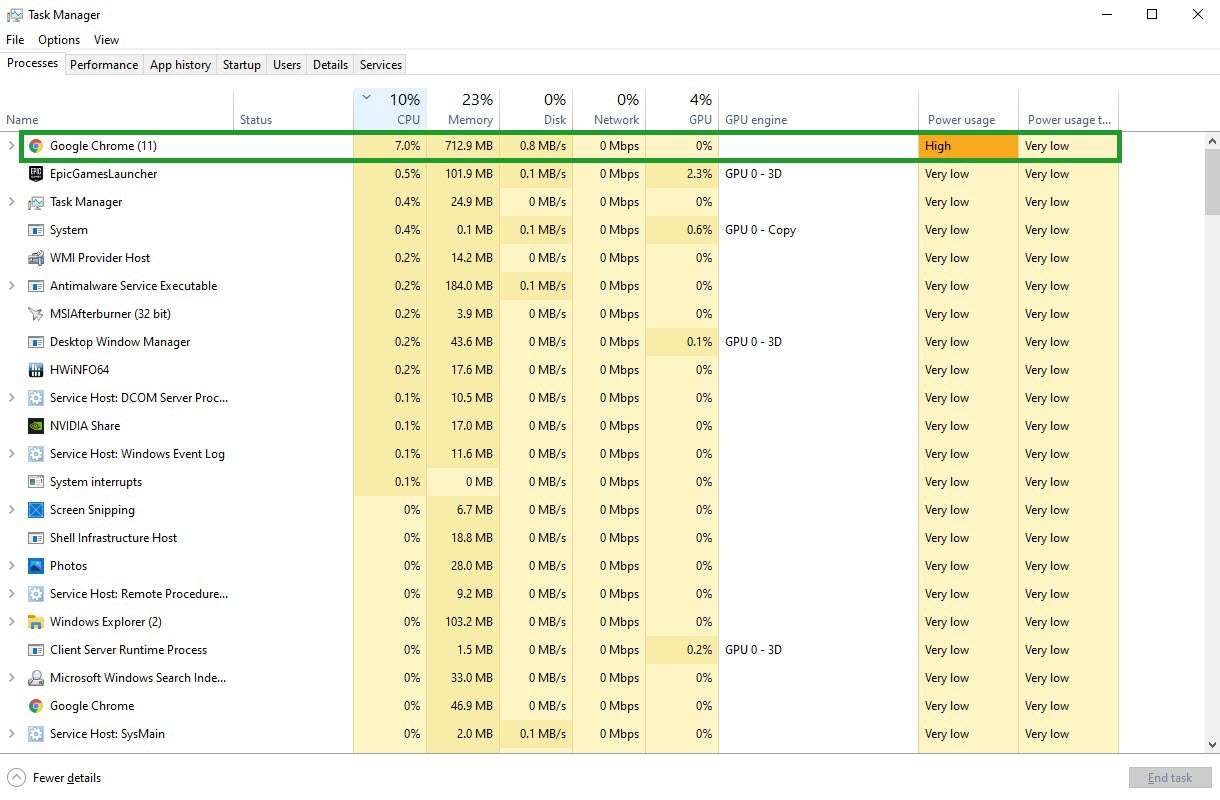Click the System process icon
This screenshot has height=800, width=1220.
36,230
